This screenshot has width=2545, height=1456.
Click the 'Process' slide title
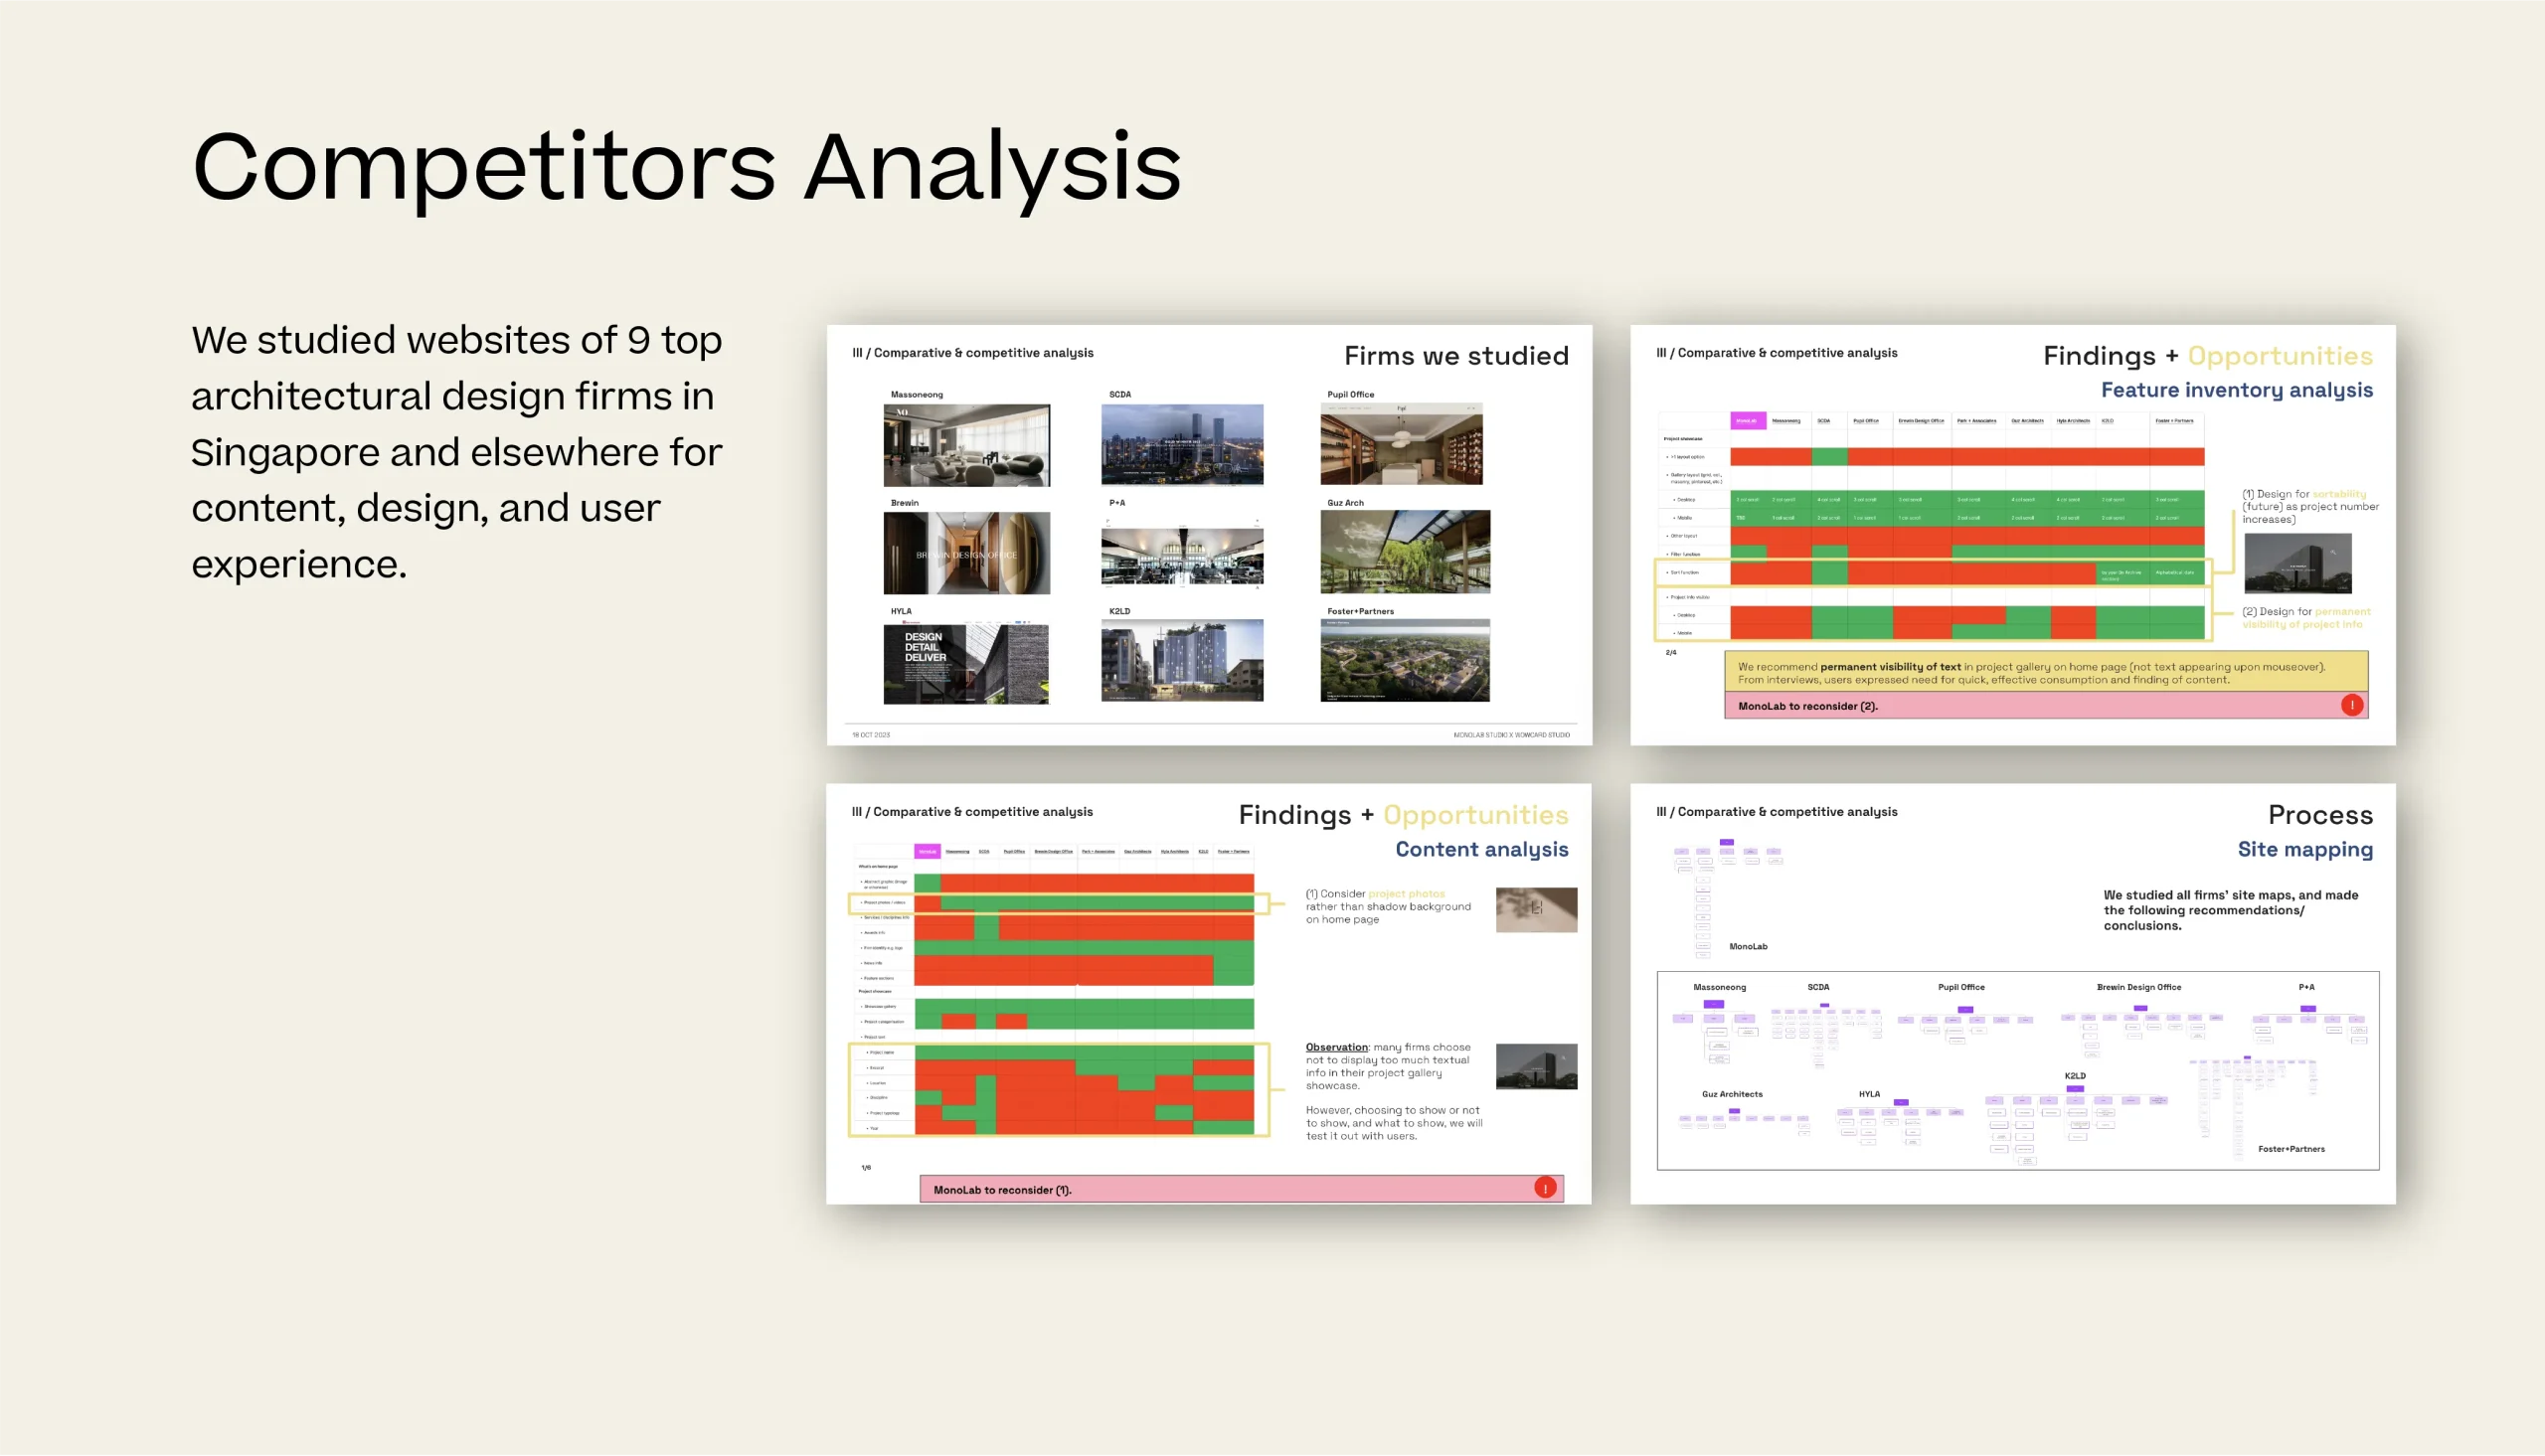[2320, 815]
